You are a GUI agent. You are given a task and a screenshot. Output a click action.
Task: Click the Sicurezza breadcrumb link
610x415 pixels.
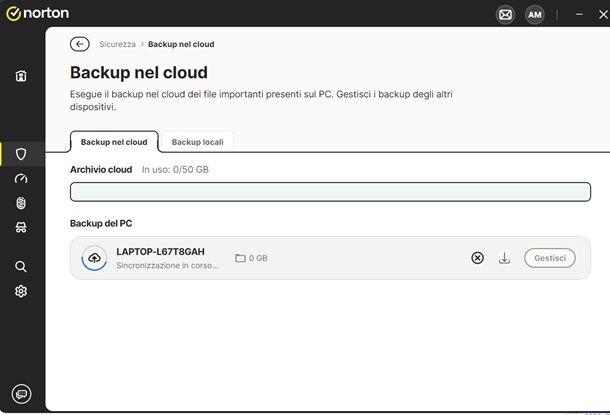click(x=117, y=44)
